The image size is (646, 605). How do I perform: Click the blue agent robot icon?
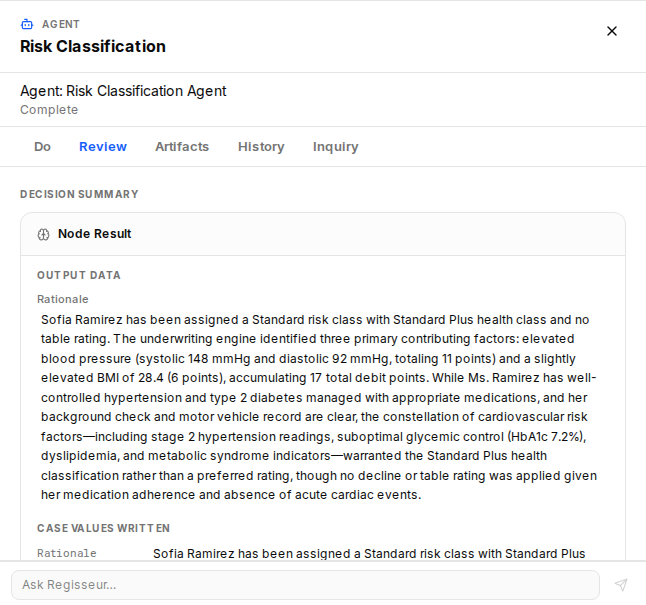point(27,24)
